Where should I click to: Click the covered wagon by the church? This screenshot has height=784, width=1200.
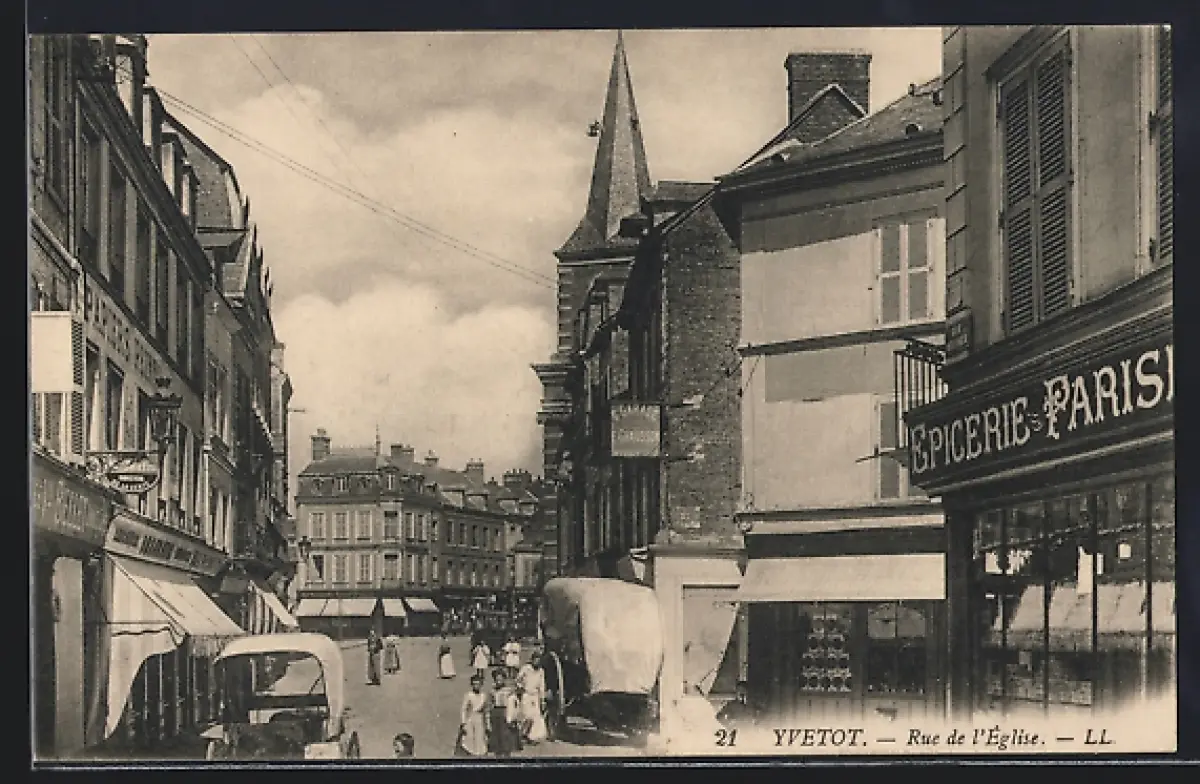(601, 640)
